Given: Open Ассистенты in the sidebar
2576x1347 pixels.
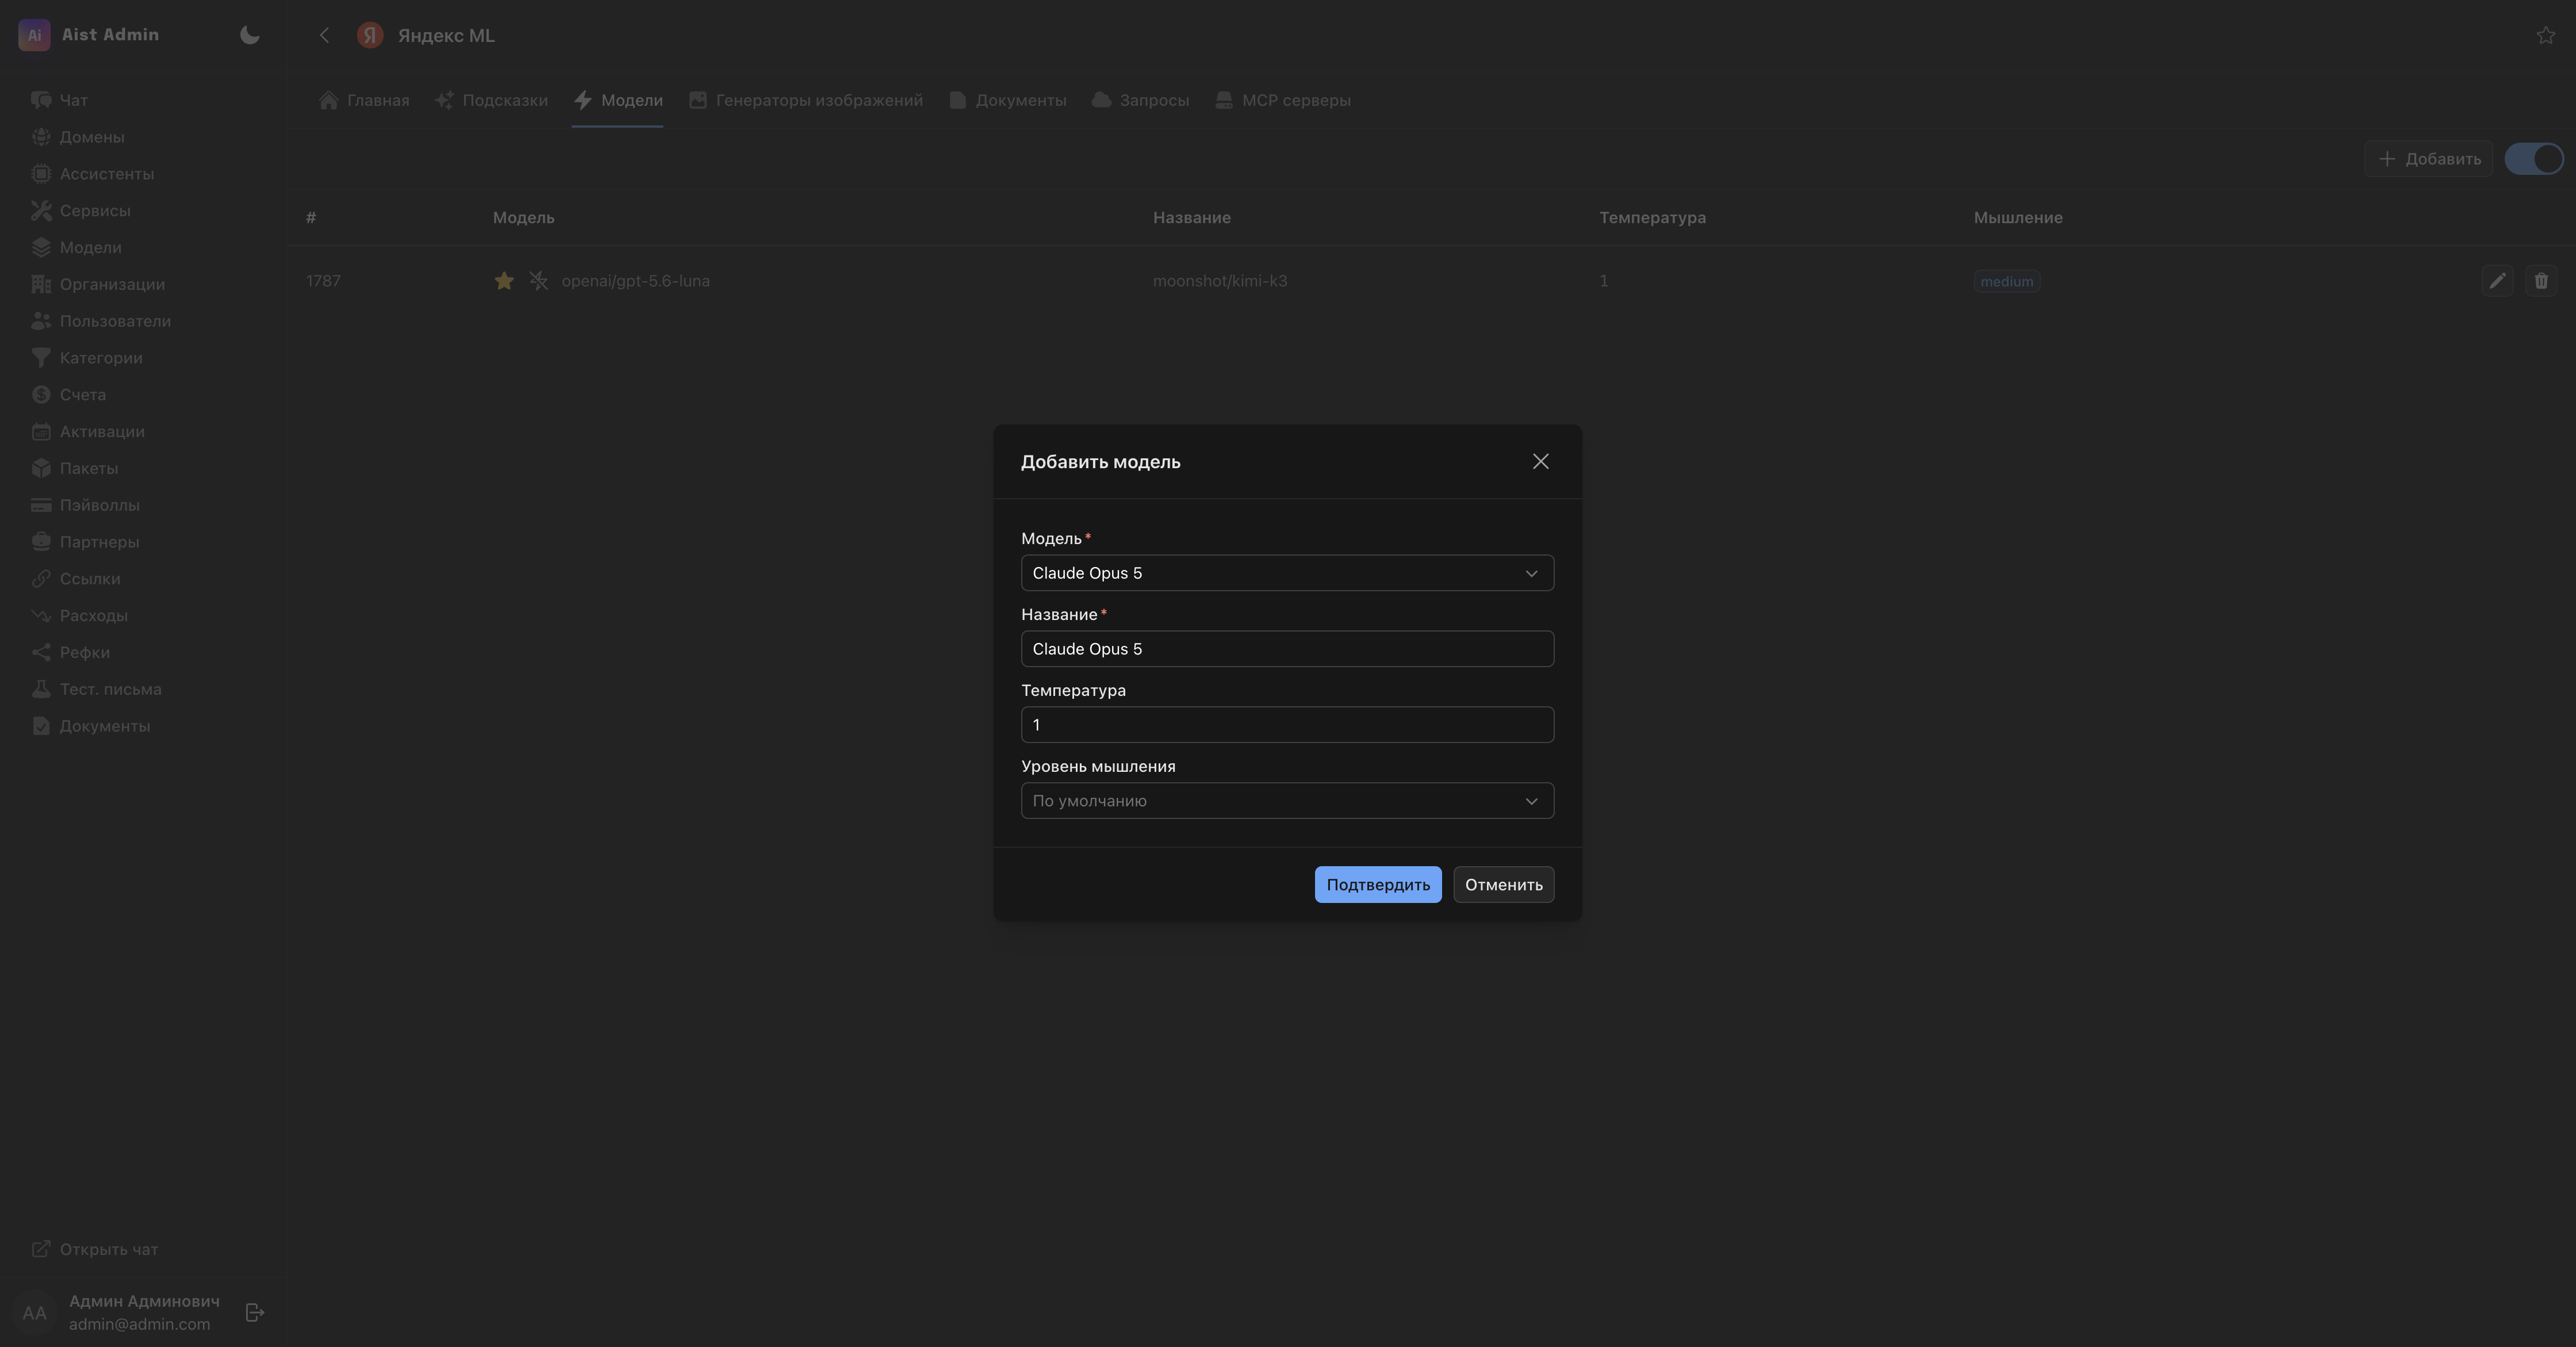Looking at the screenshot, I should 106,174.
